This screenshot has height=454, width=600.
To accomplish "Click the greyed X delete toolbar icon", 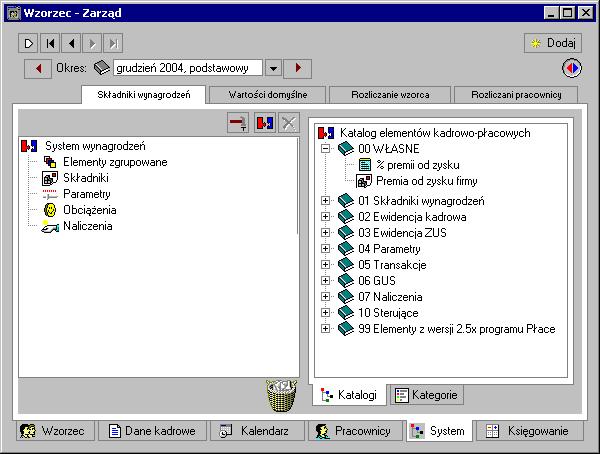I will pos(289,123).
